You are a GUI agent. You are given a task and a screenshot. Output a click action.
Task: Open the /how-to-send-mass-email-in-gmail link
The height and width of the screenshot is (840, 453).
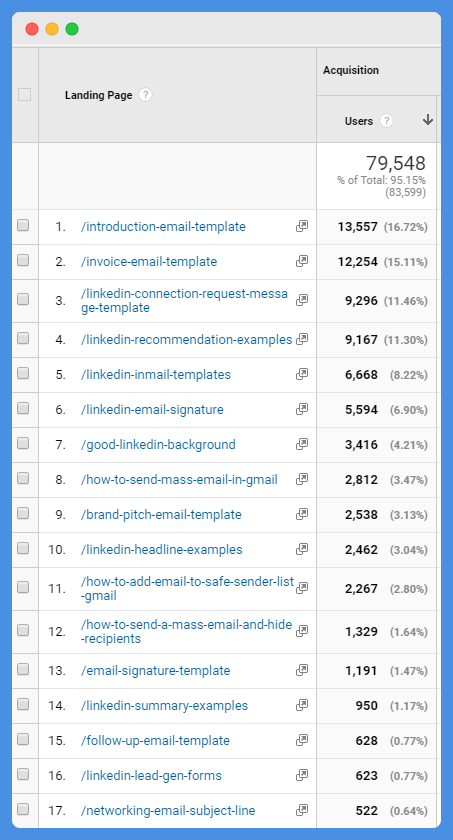[x=179, y=479]
